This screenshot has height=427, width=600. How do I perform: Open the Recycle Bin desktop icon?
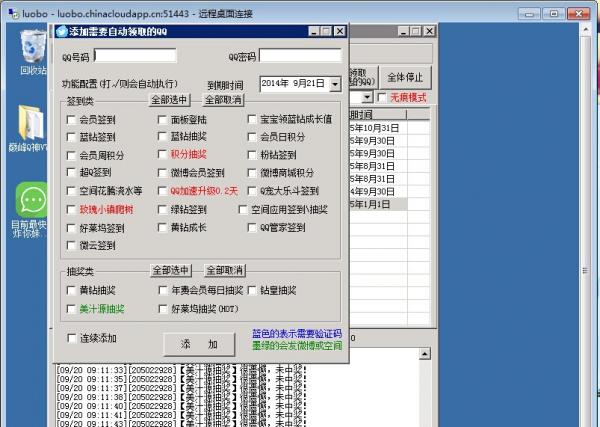pos(33,48)
